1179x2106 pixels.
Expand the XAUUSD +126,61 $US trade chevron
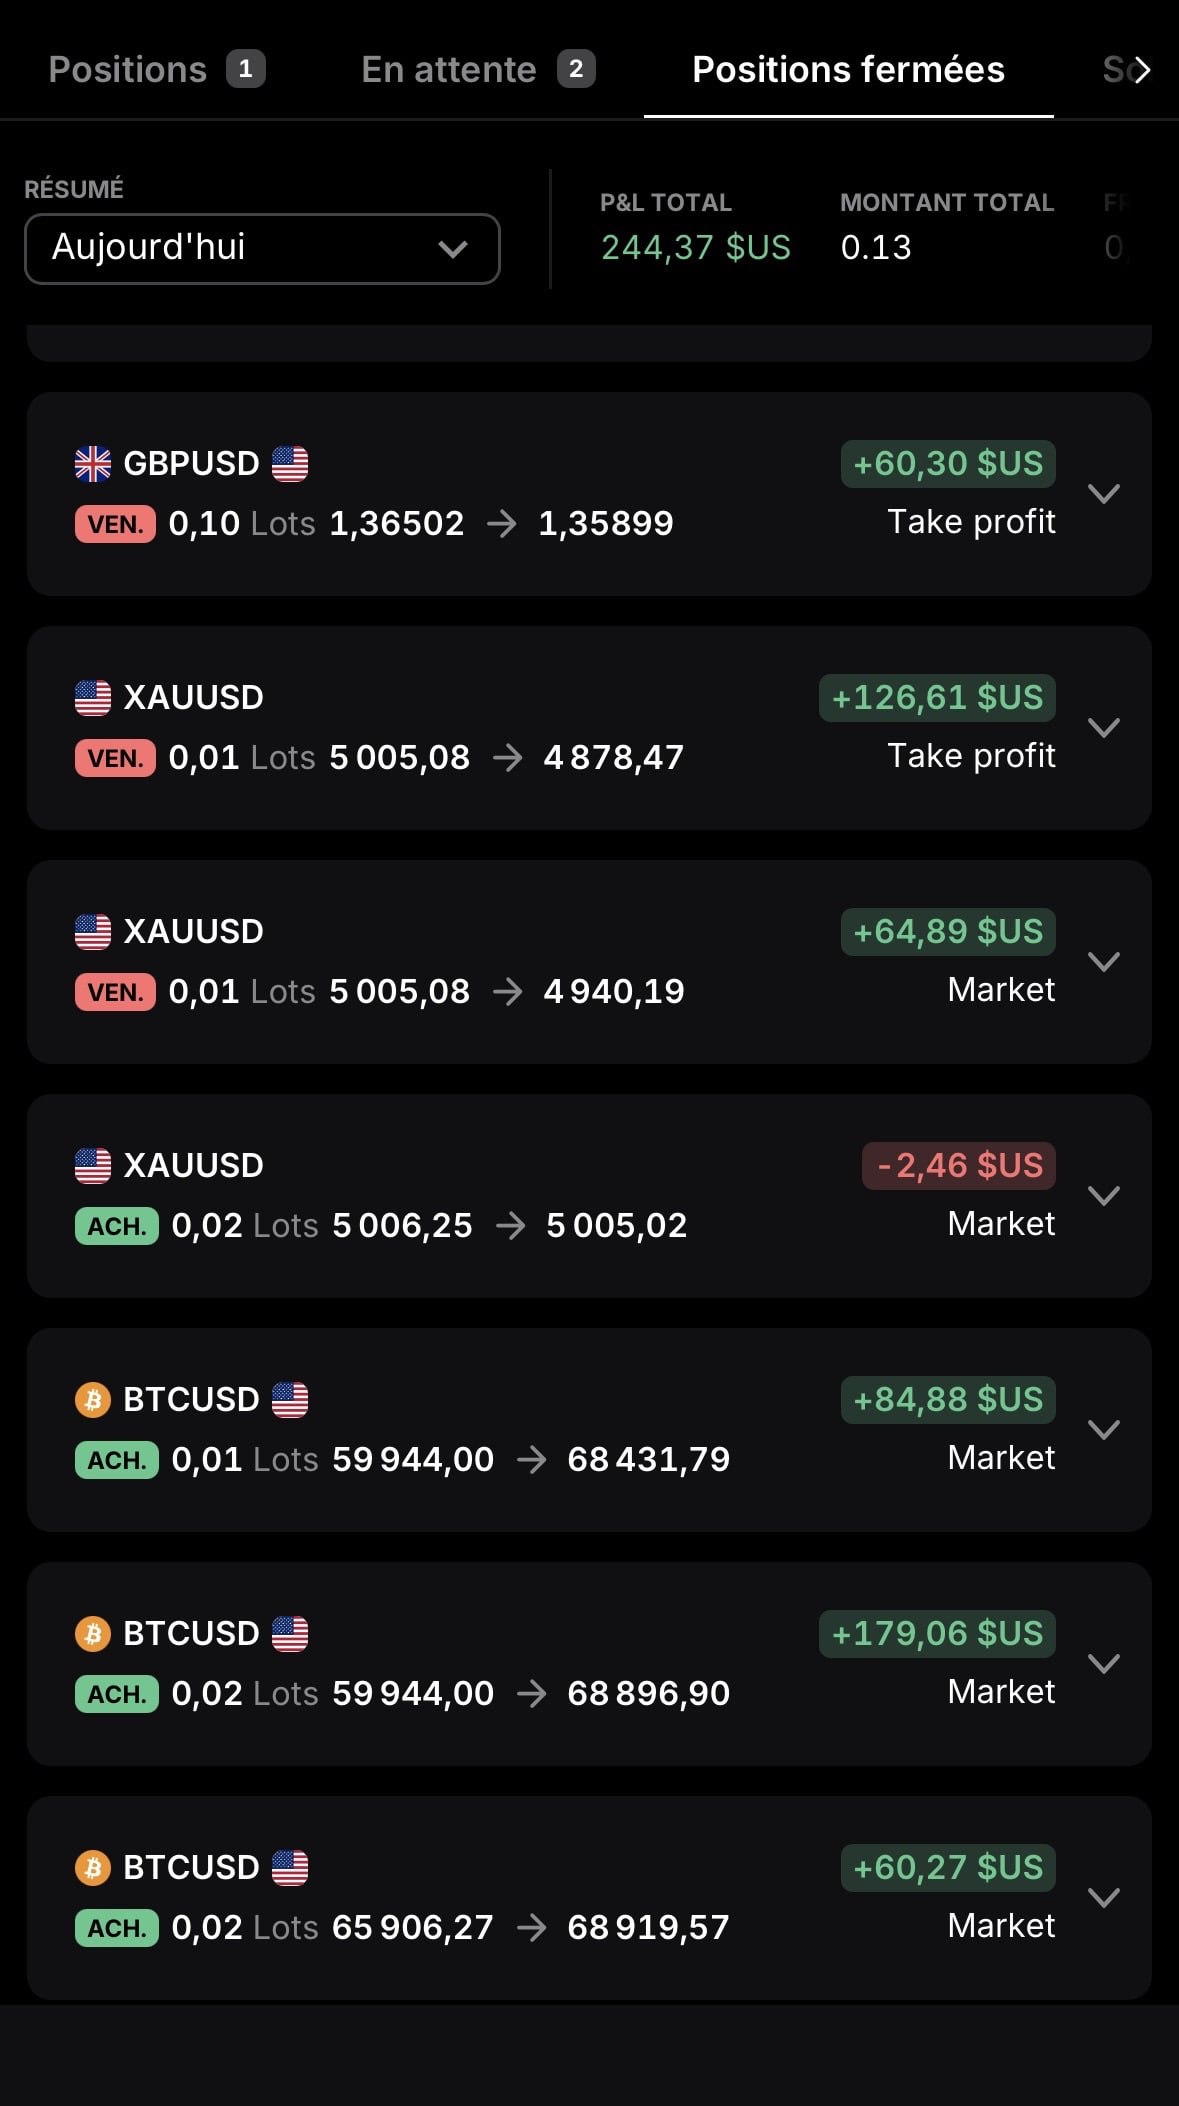pyautogui.click(x=1103, y=728)
